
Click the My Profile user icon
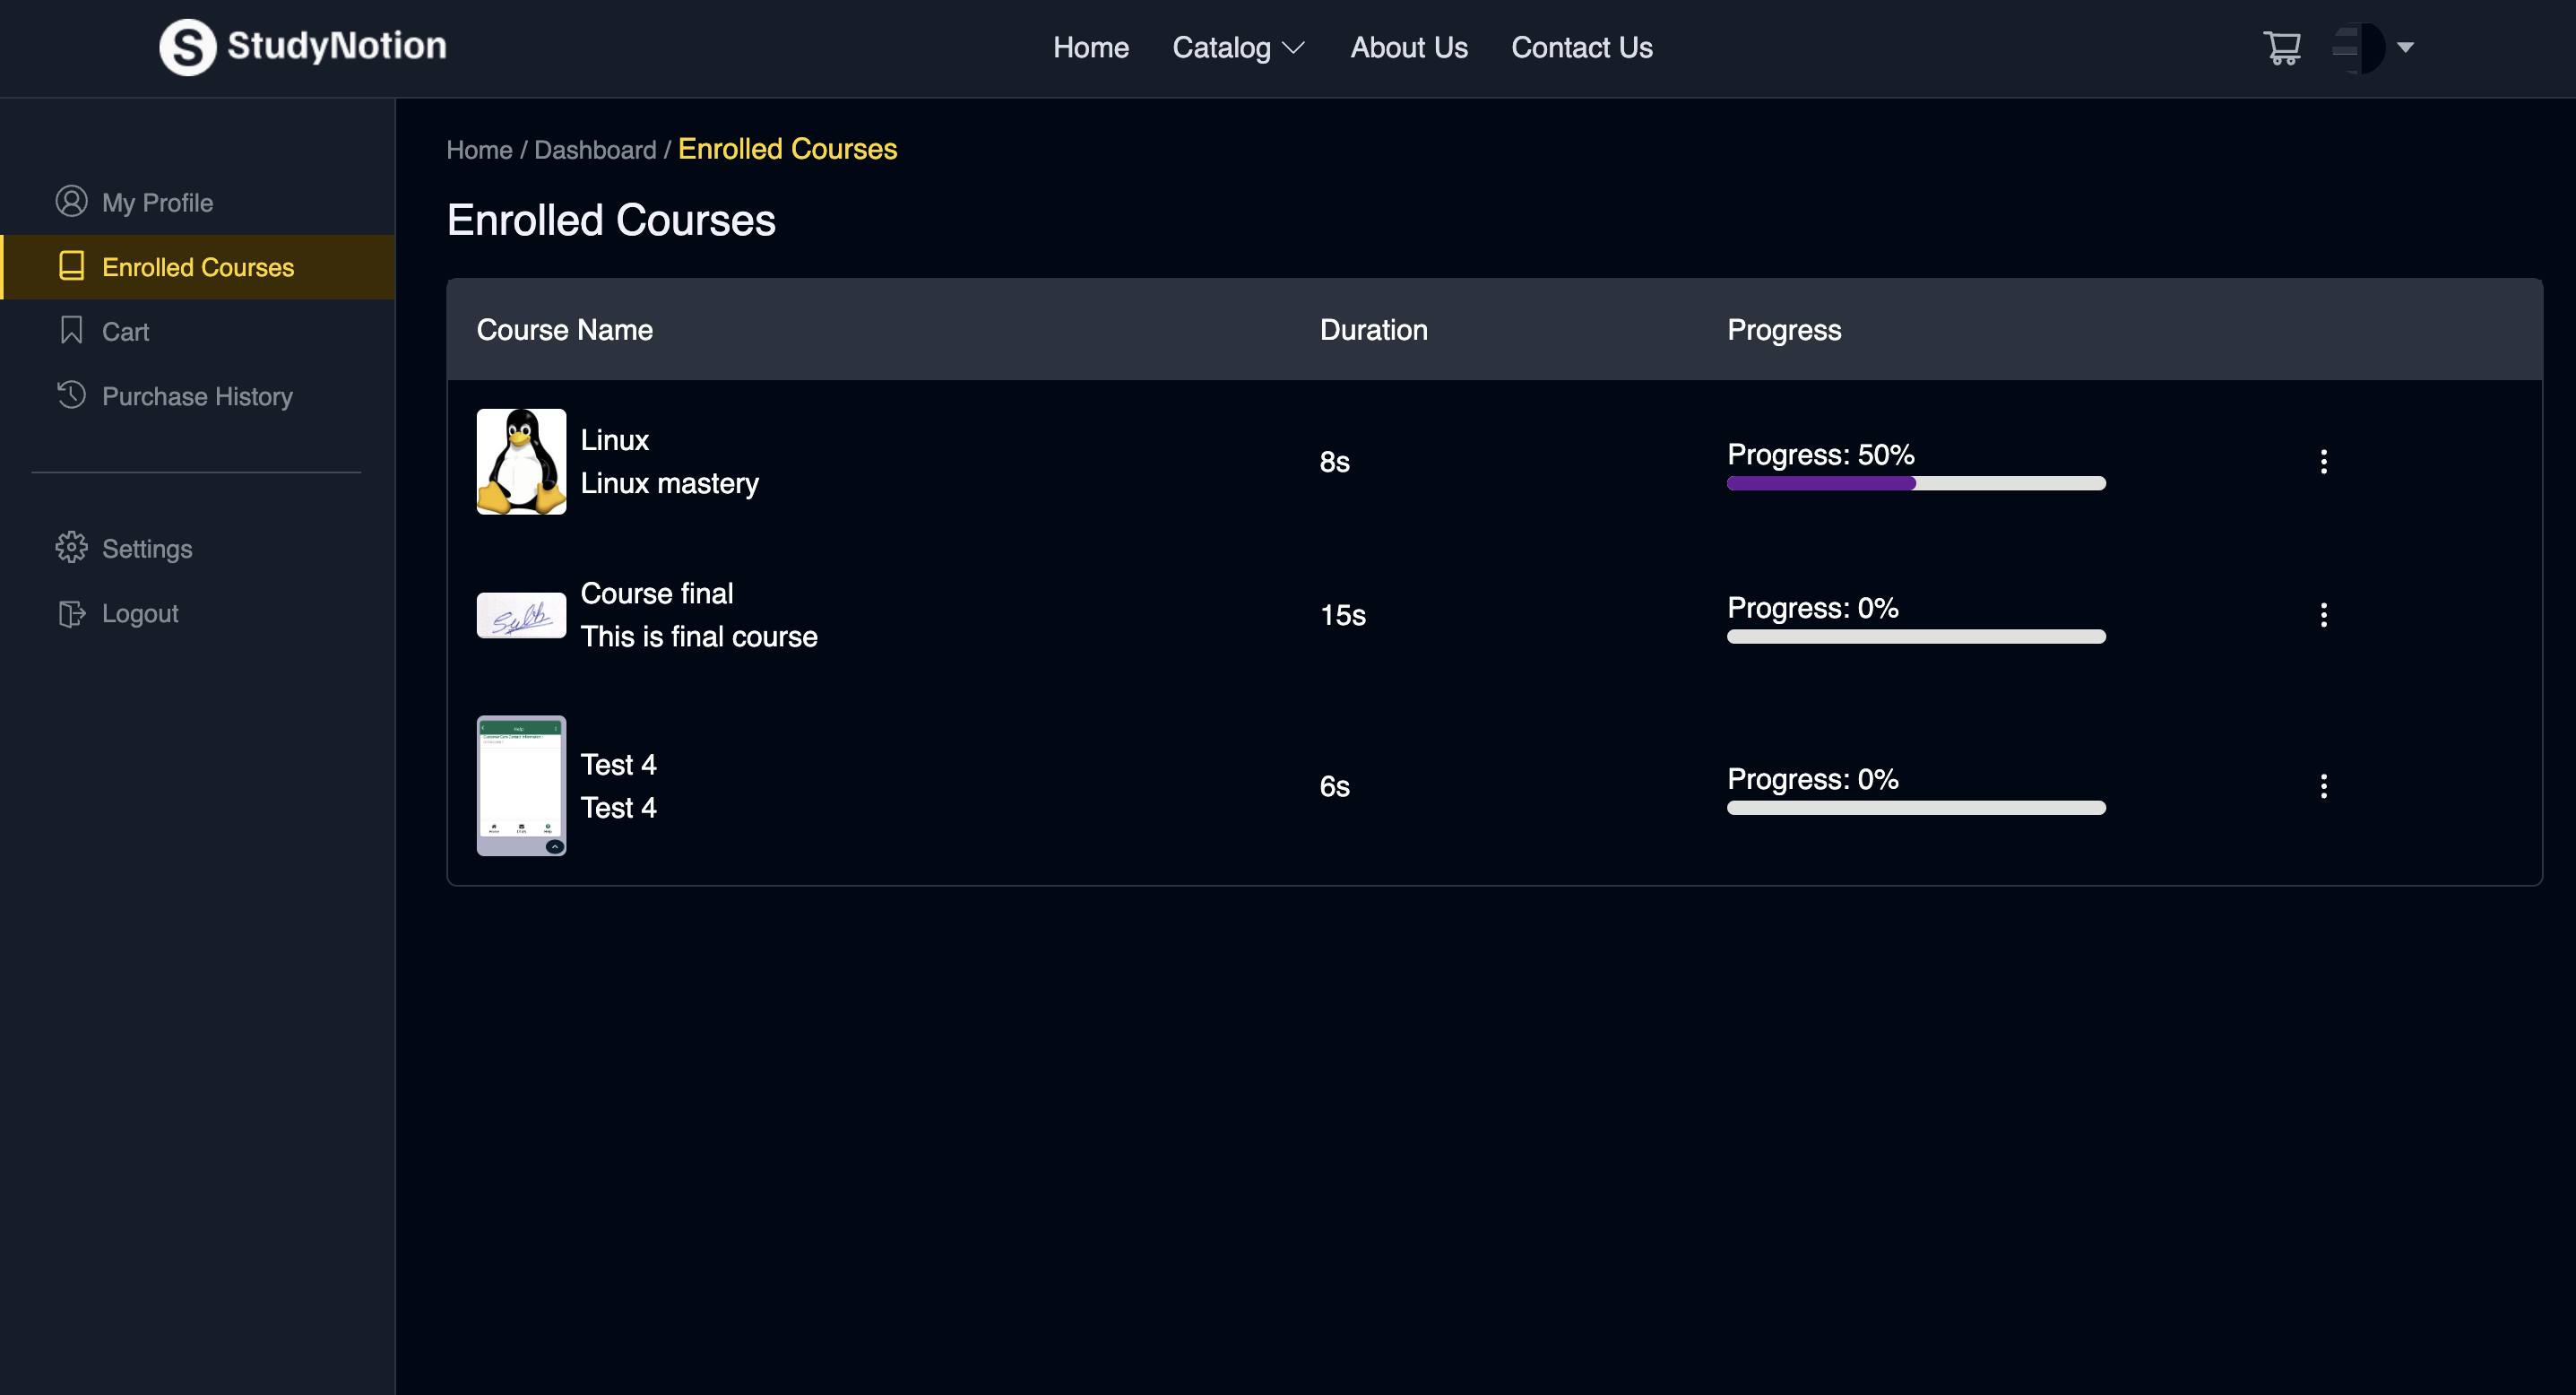point(71,201)
